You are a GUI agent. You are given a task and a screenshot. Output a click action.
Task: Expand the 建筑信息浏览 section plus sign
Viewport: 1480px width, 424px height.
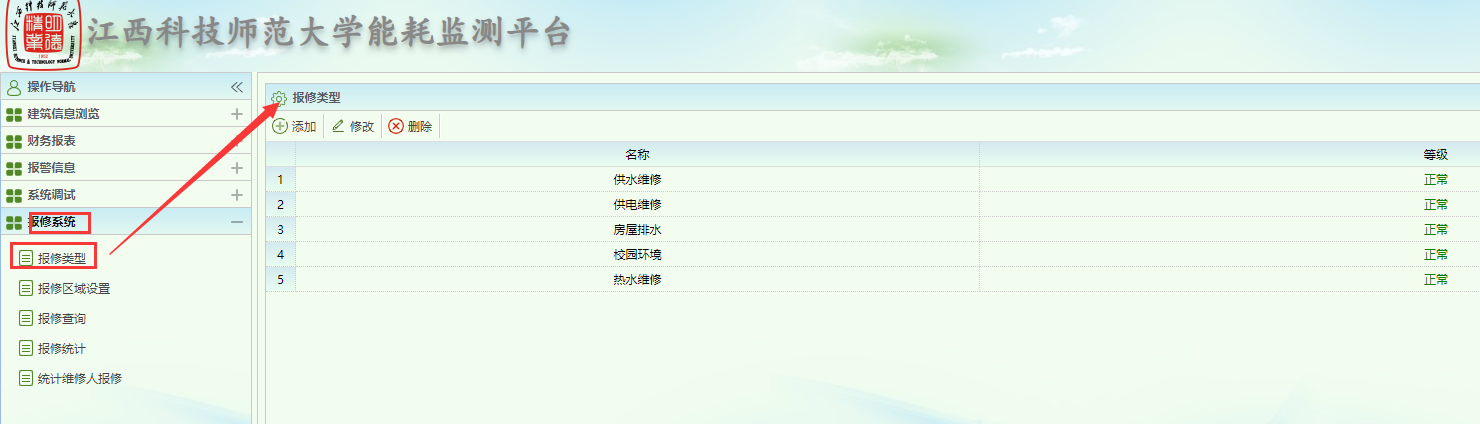pos(237,114)
